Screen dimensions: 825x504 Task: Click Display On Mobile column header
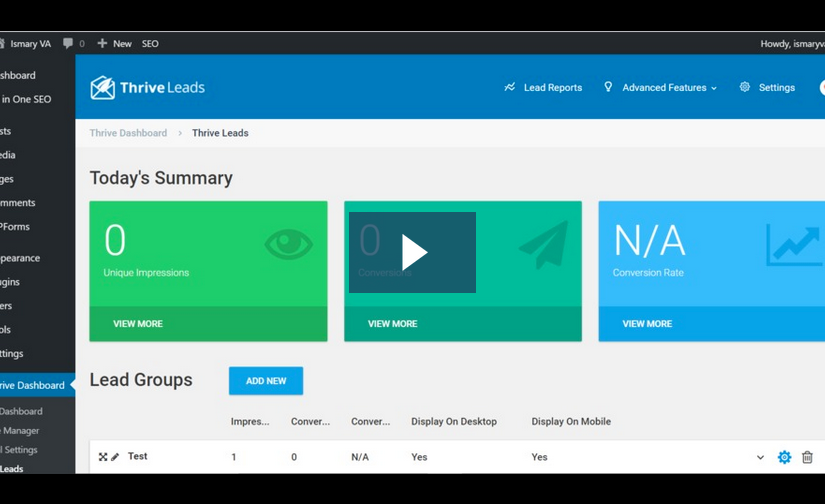(571, 421)
